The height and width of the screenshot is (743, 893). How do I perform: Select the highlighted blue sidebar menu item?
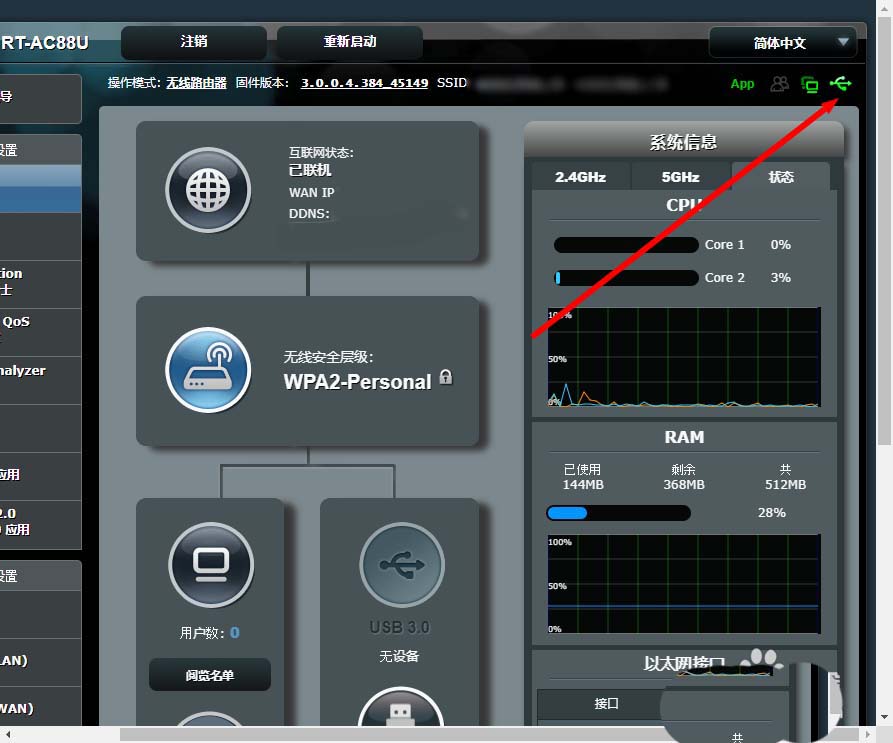[40, 189]
